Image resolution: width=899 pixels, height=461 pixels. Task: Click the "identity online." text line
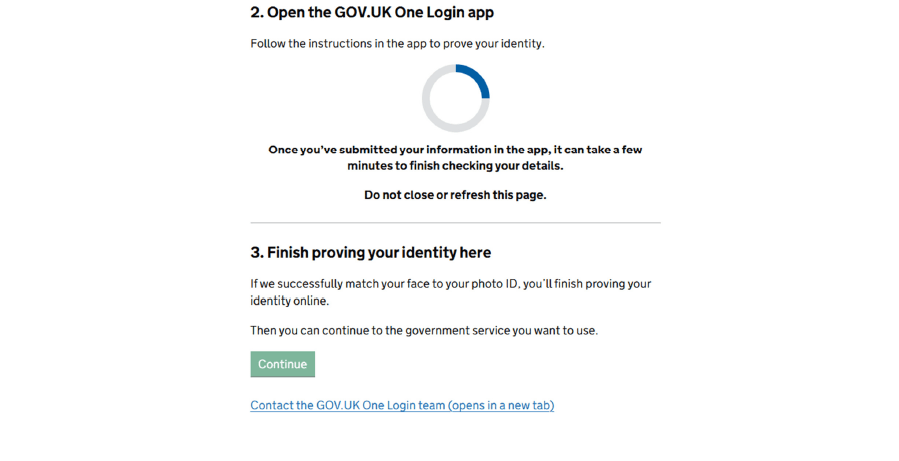pos(289,300)
